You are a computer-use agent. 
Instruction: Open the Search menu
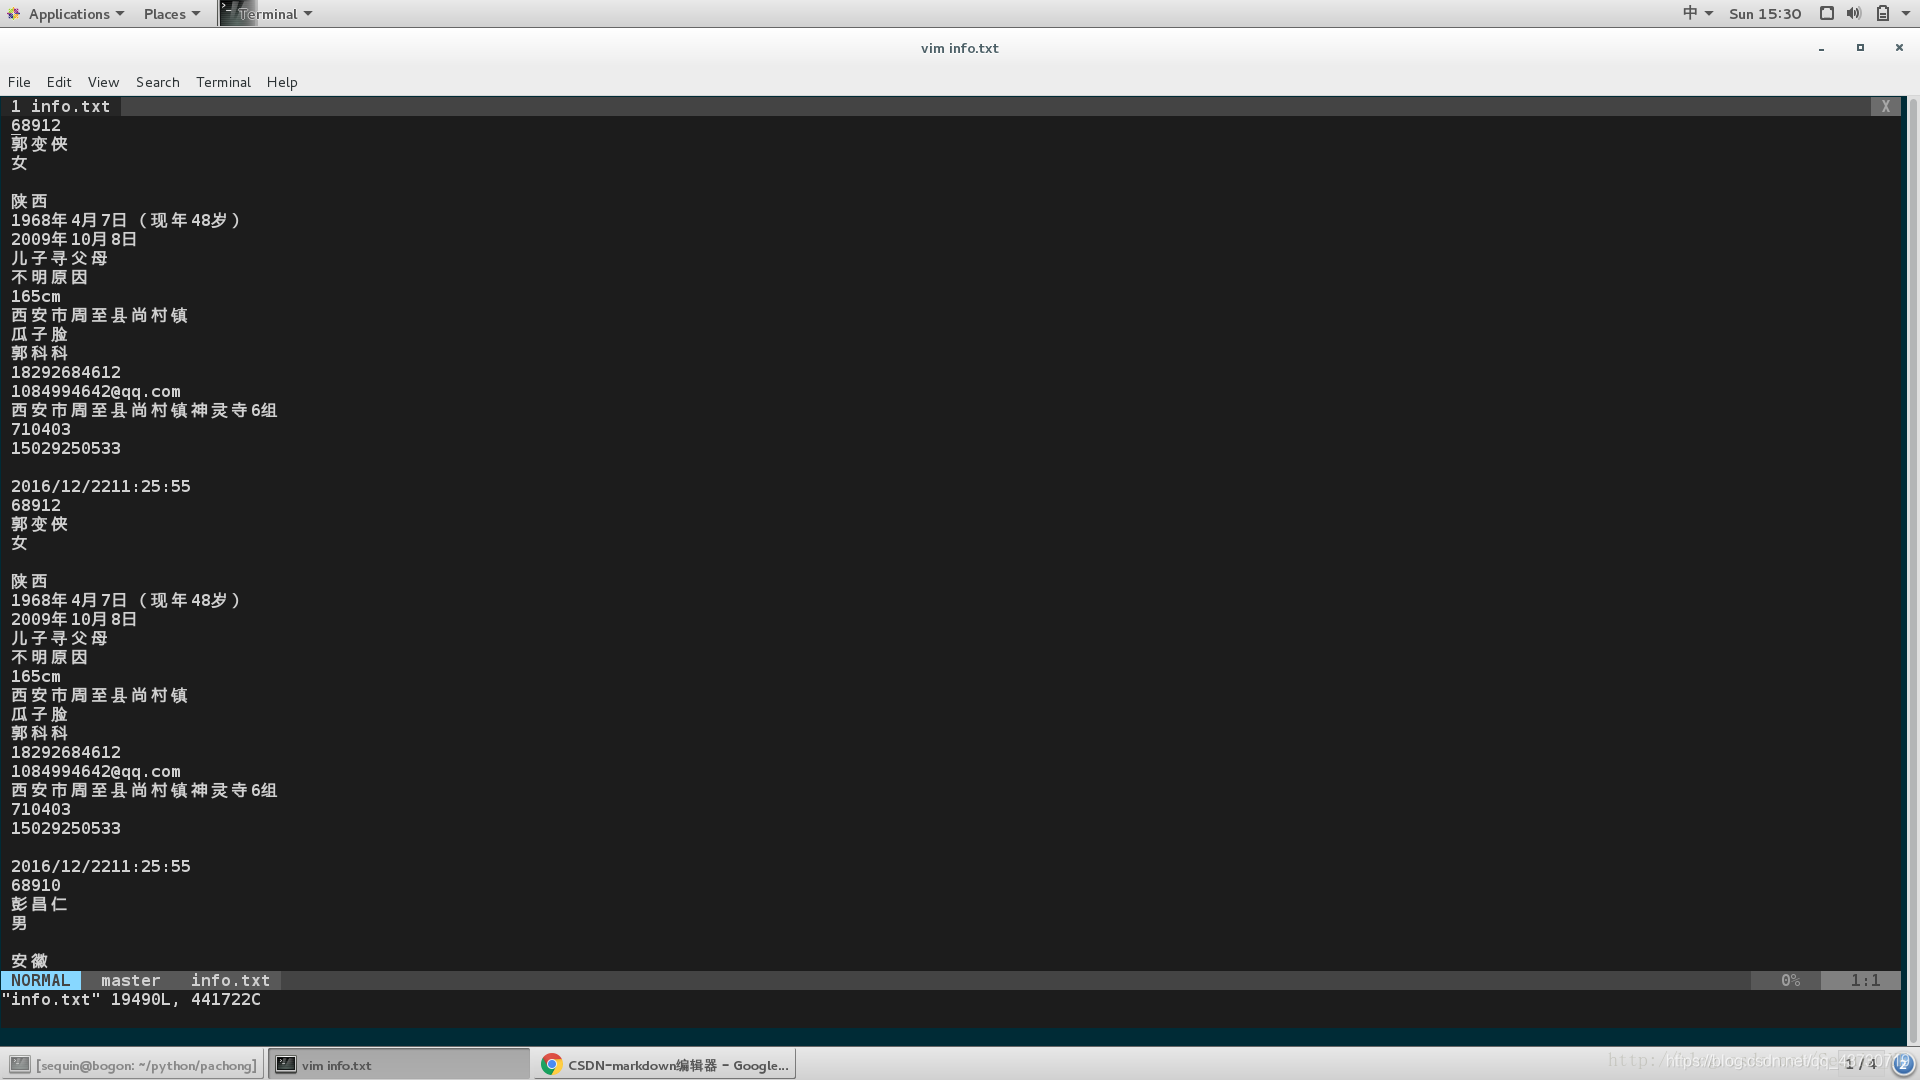[x=157, y=82]
